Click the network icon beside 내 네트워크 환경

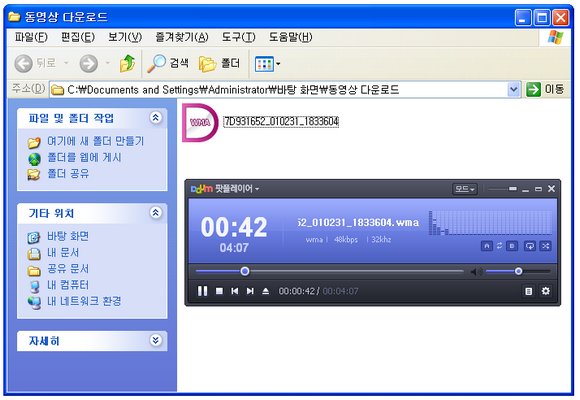34,303
